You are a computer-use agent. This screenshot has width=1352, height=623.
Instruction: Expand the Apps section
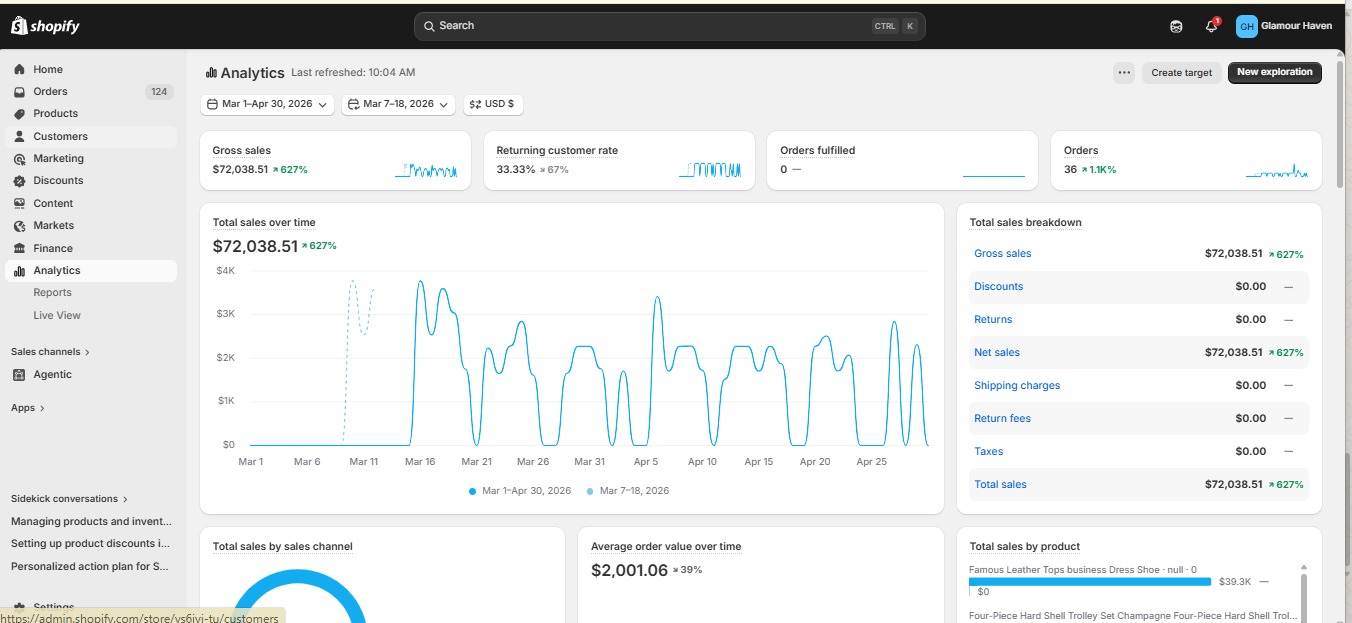click(x=28, y=408)
